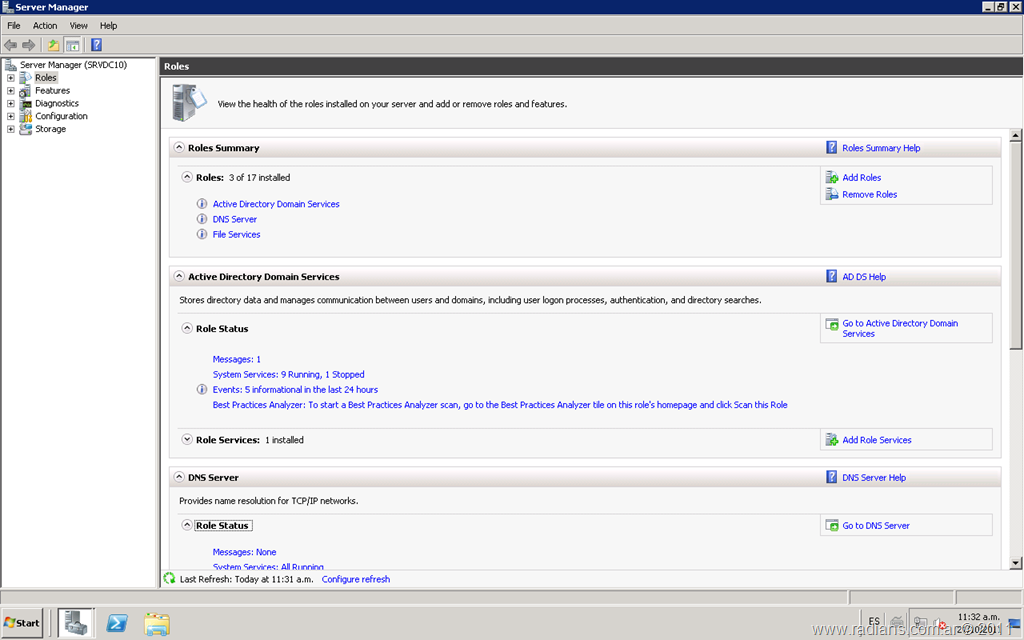
Task: Click the Add Role Services icon
Action: (832, 440)
